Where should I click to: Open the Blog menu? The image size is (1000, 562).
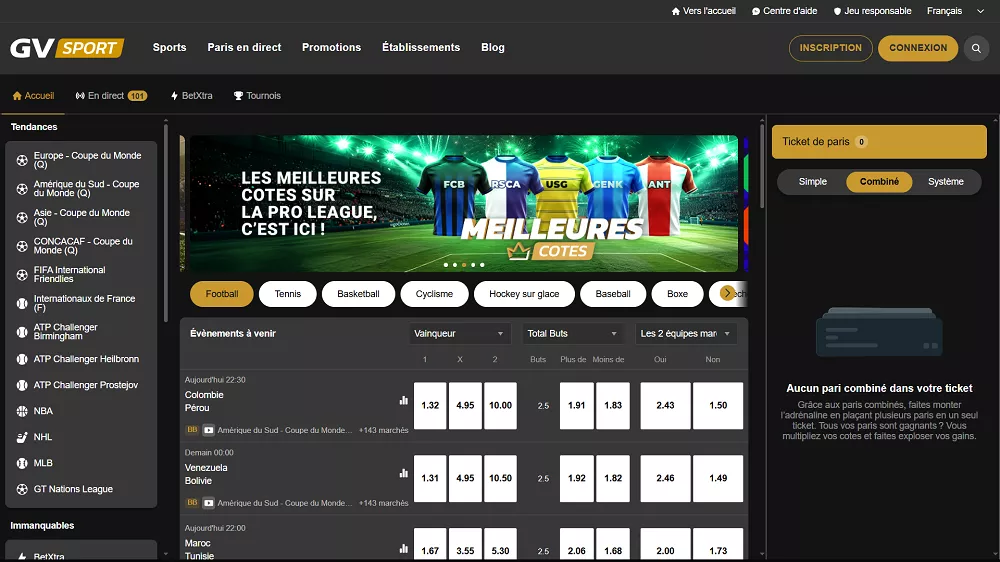[x=493, y=47]
